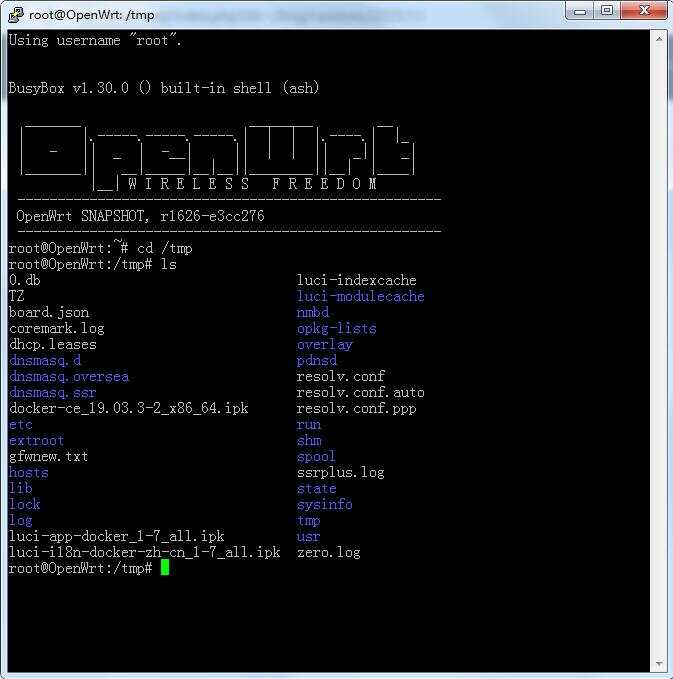Click the hosts directory entry
673x679 pixels.
coord(29,472)
